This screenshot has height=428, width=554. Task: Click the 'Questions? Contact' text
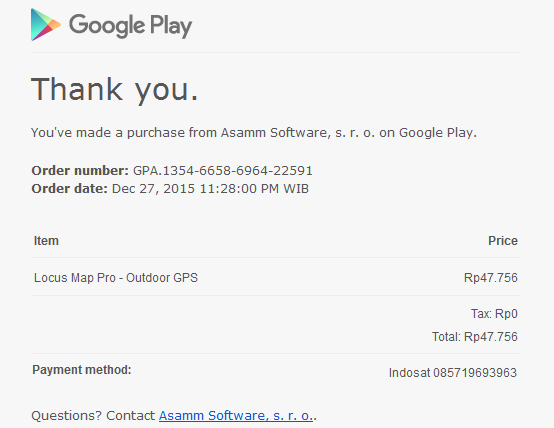(93, 416)
